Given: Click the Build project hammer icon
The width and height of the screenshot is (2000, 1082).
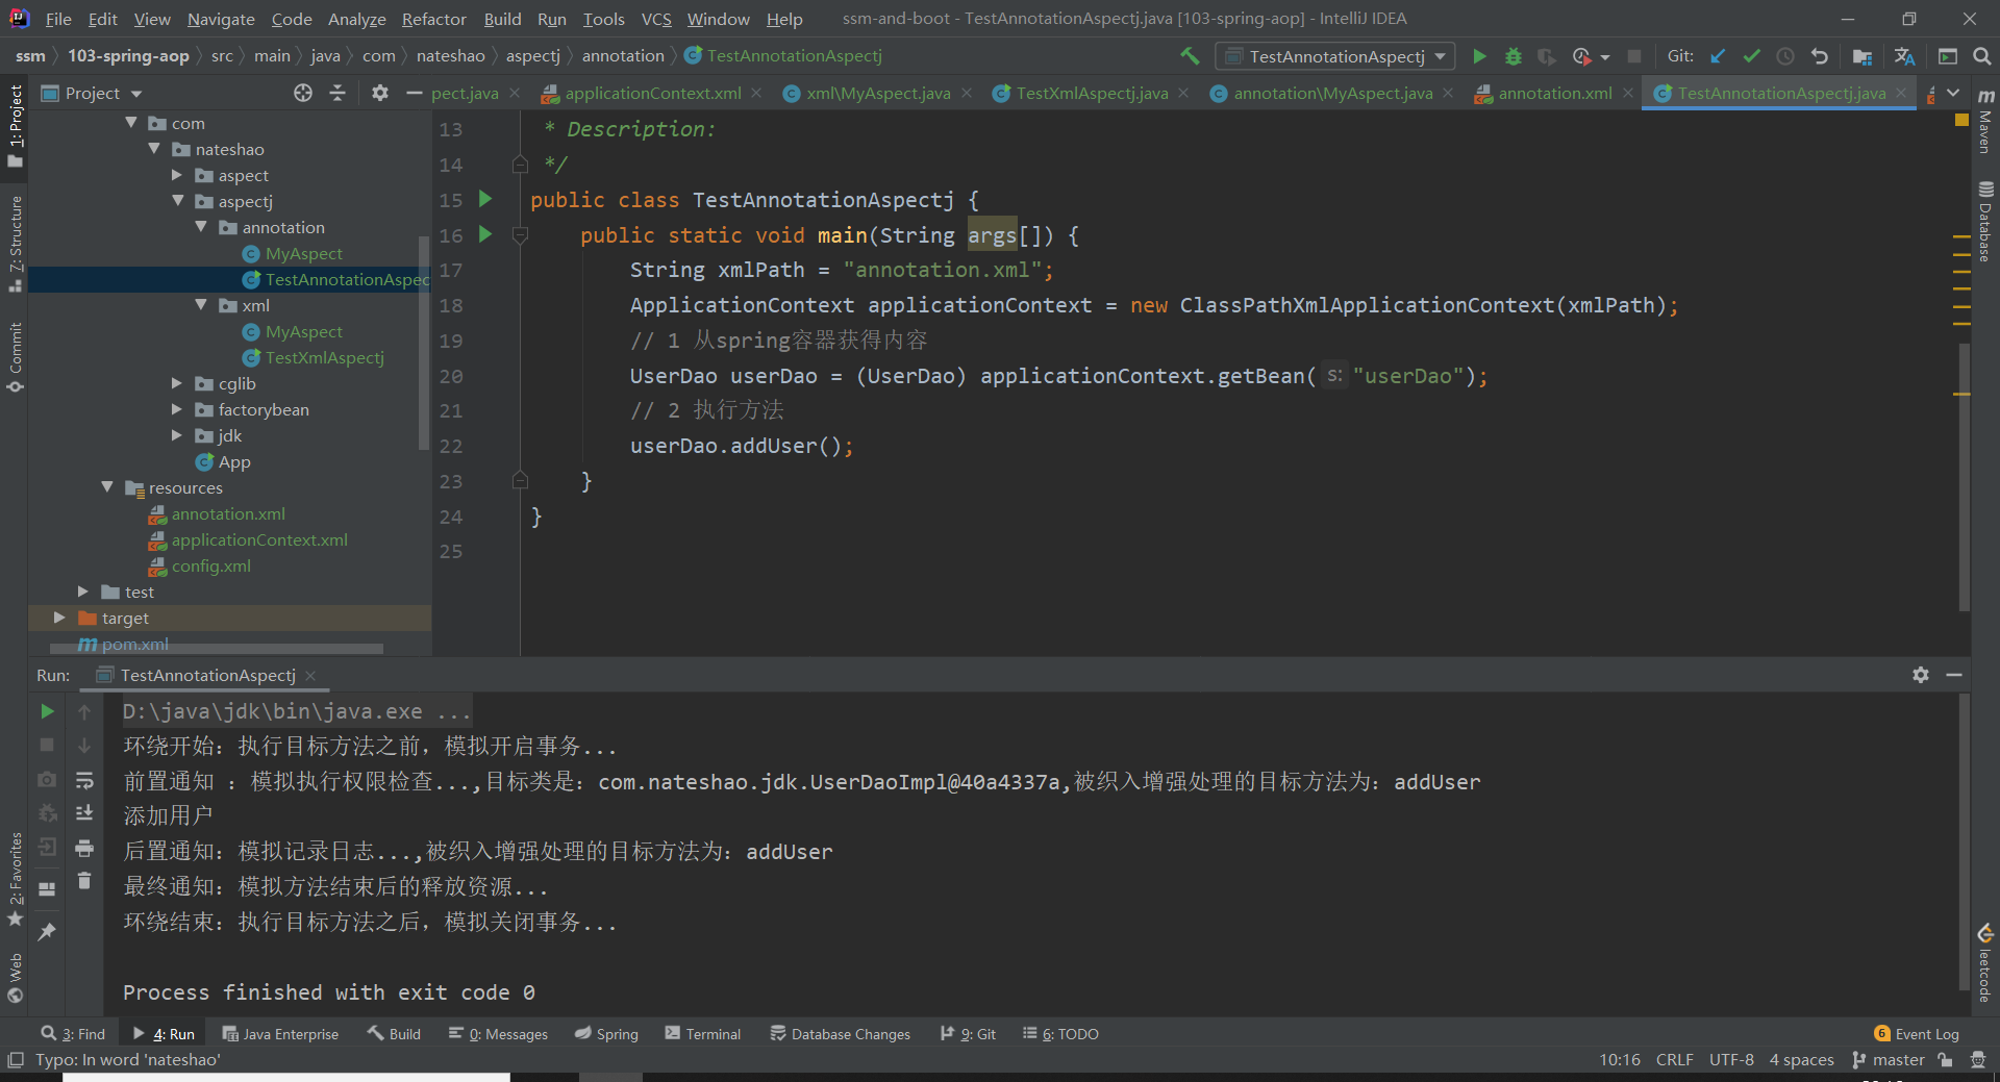Looking at the screenshot, I should tap(1189, 56).
